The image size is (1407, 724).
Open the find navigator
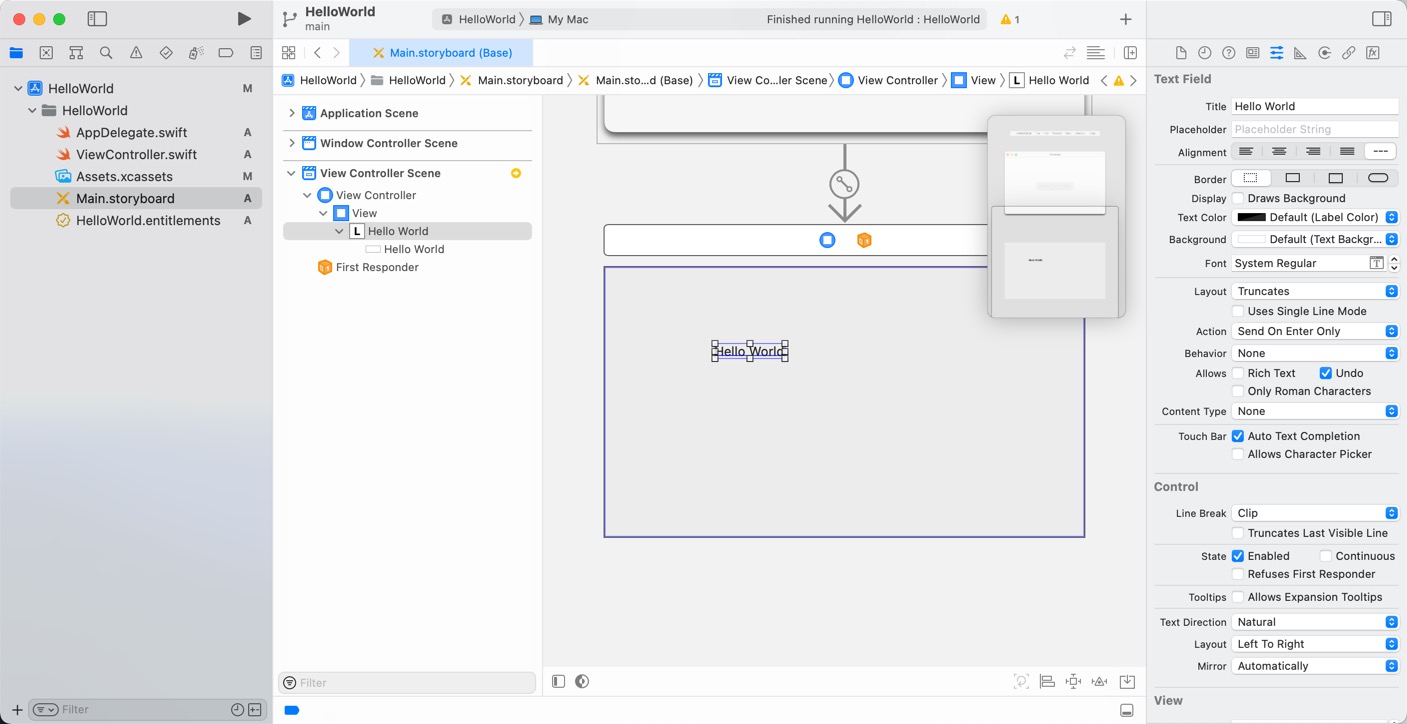(x=106, y=53)
